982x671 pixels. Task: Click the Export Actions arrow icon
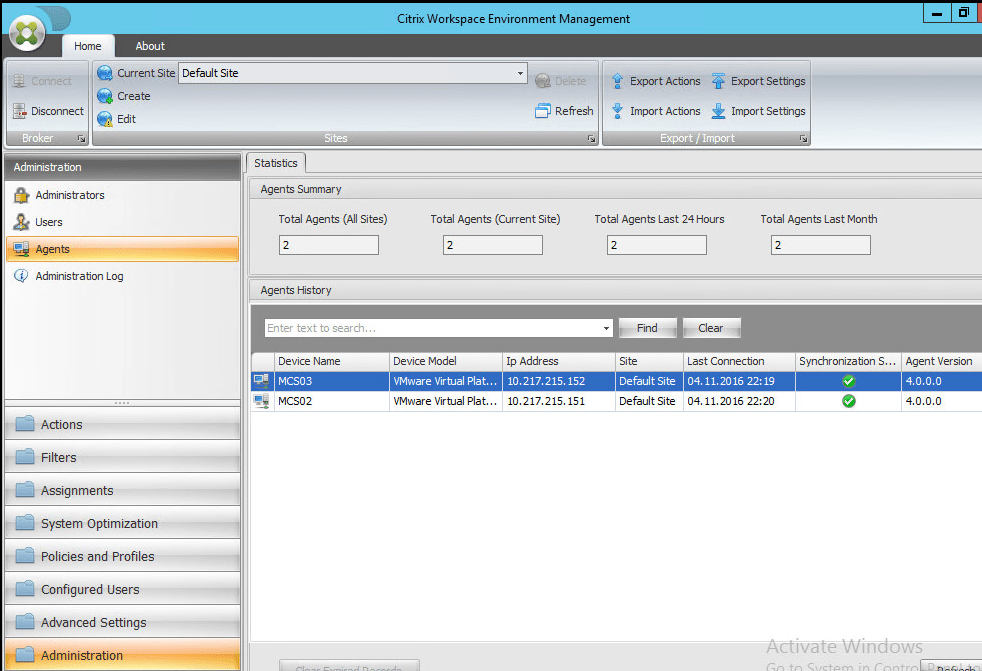[x=618, y=81]
